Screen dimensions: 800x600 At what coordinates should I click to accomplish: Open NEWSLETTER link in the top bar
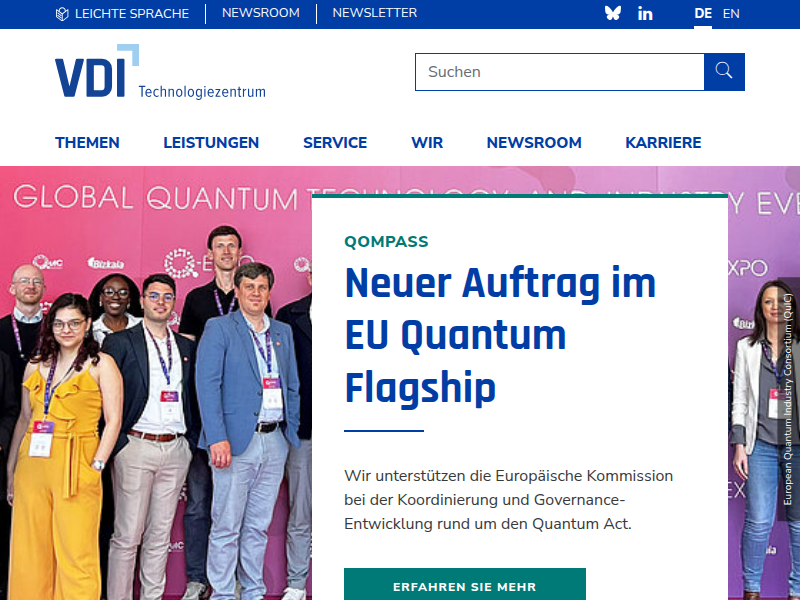[x=375, y=13]
